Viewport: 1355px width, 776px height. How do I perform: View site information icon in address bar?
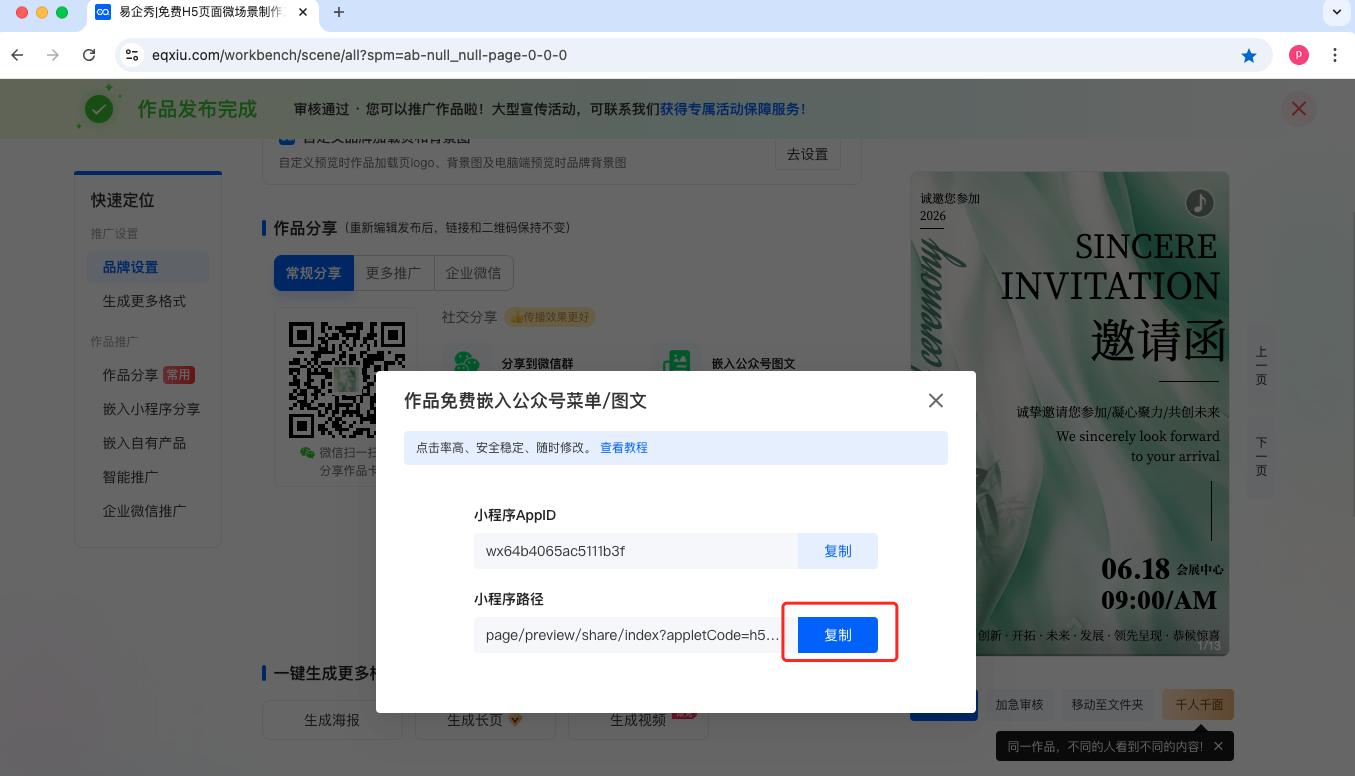tap(131, 56)
